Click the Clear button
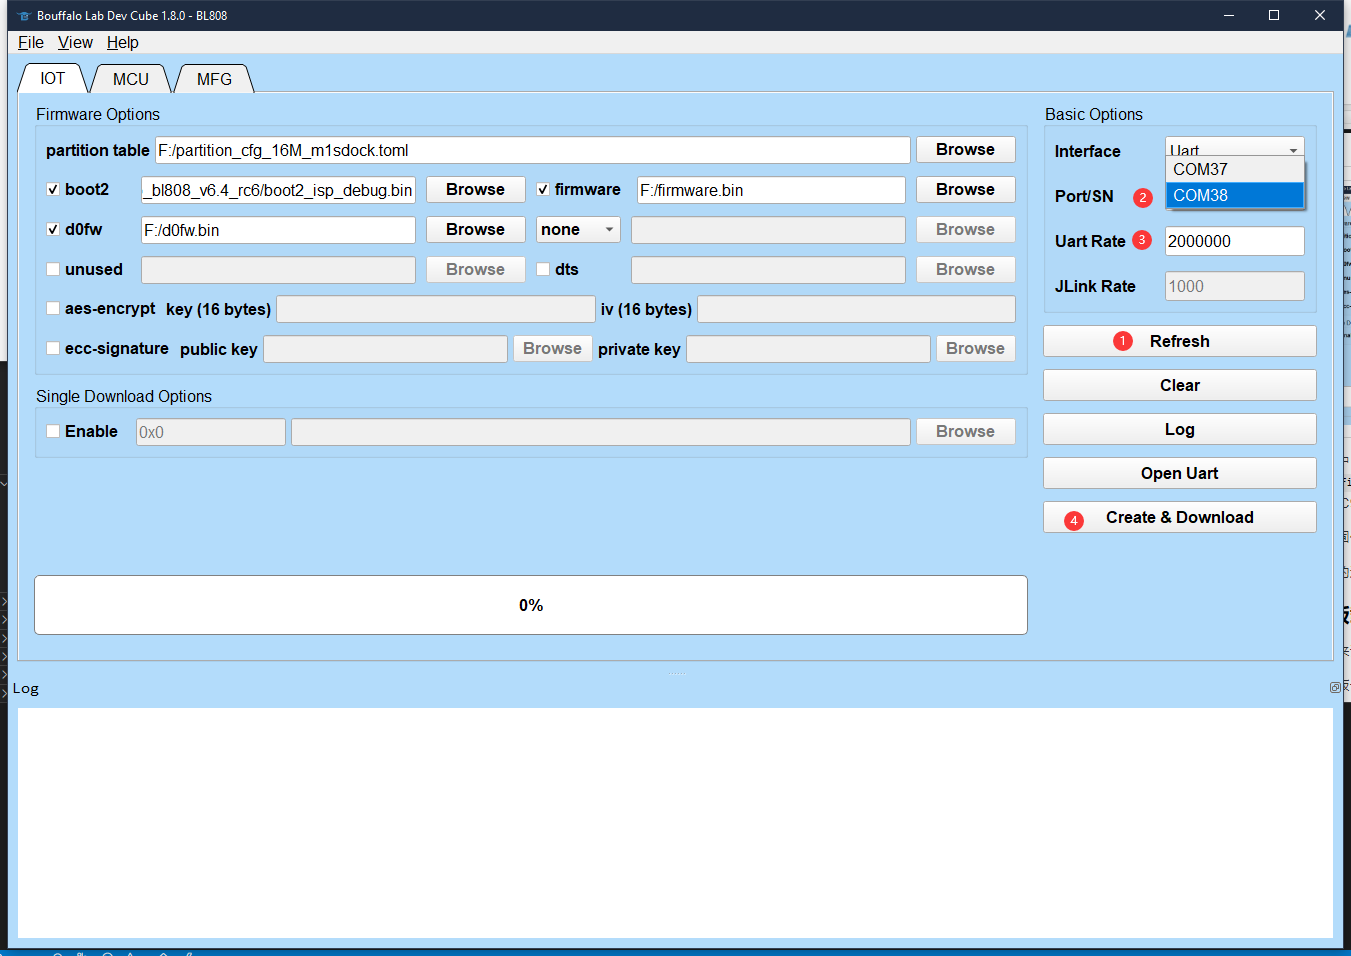 [x=1179, y=385]
